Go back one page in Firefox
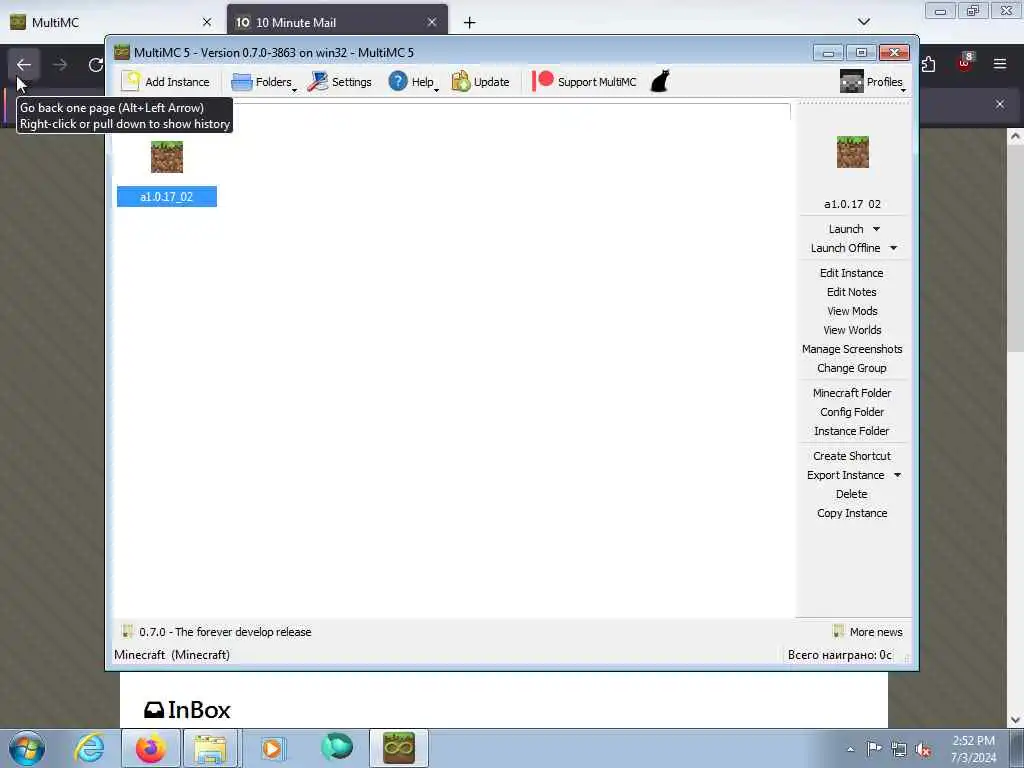Image resolution: width=1024 pixels, height=768 pixels. coord(24,65)
